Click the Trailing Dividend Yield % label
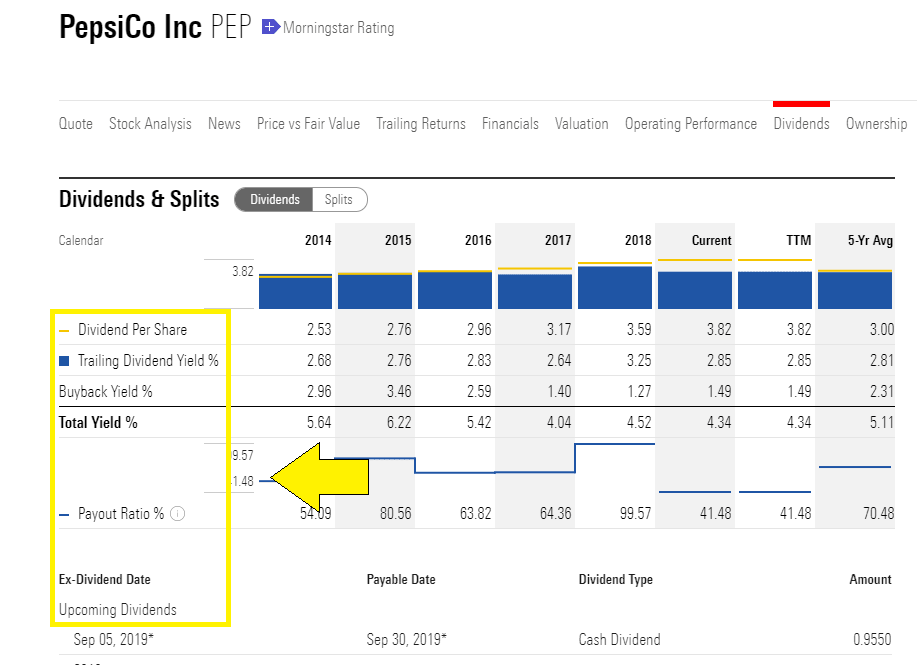 148,361
